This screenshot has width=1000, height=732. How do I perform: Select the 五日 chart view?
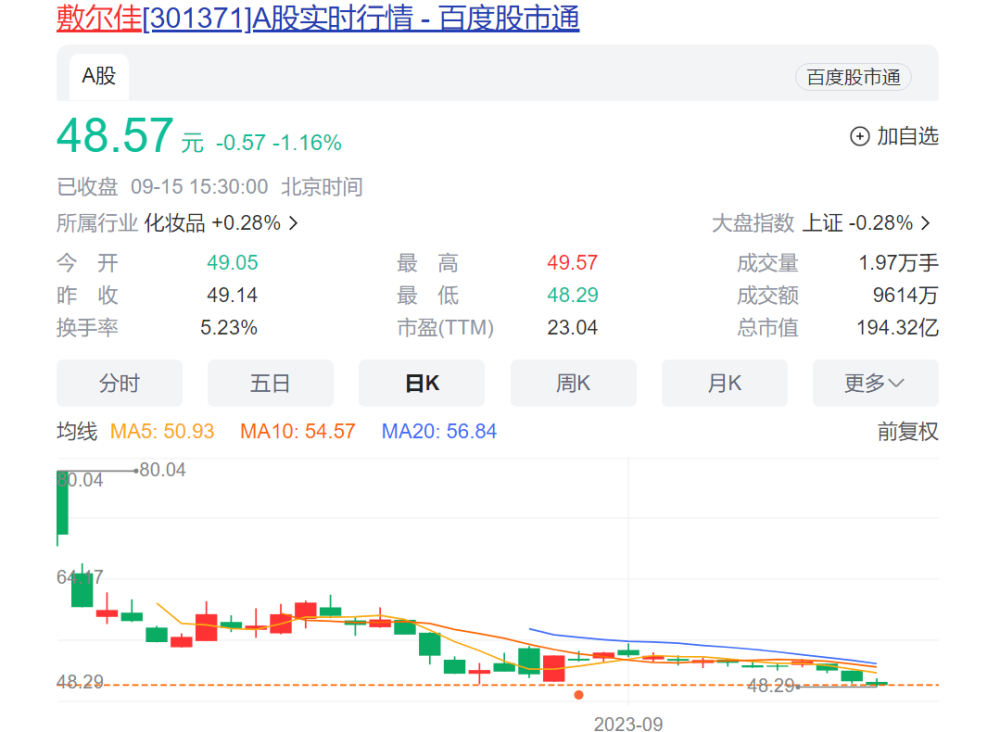(270, 383)
